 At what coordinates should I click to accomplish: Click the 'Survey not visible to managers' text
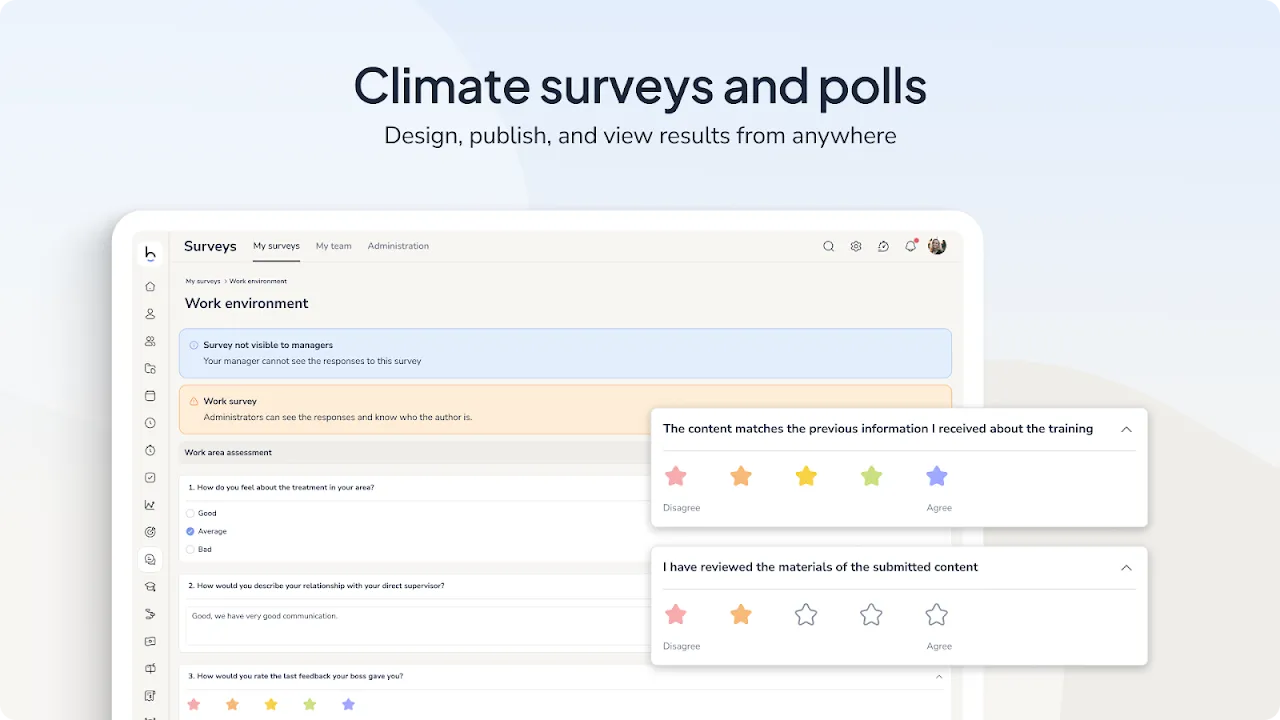[268, 345]
